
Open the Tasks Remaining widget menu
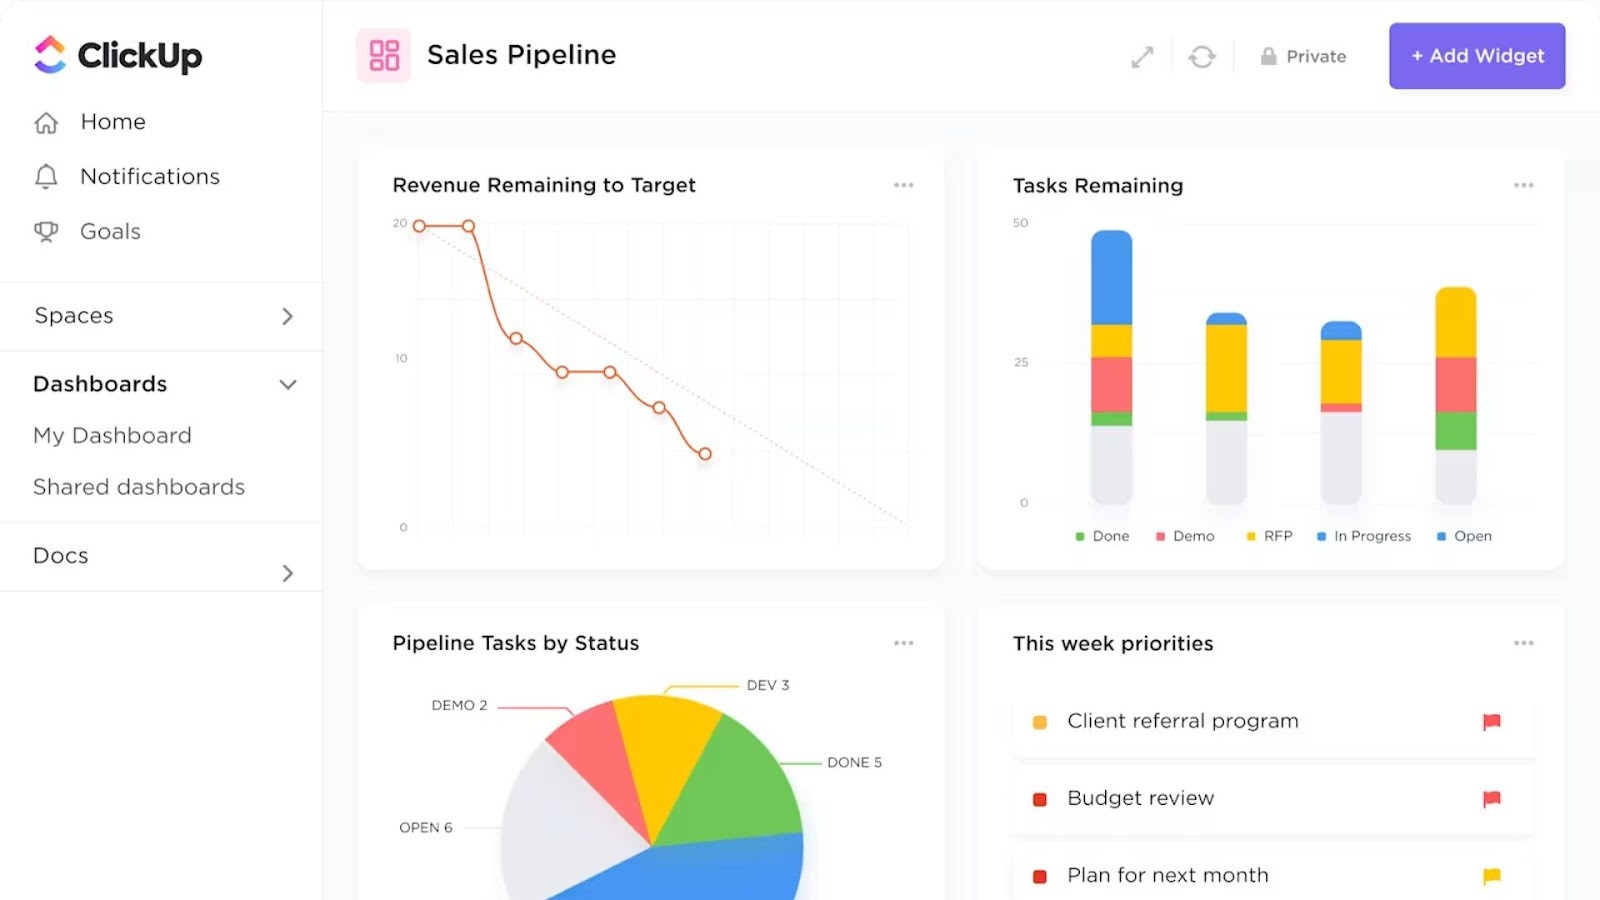pos(1523,184)
